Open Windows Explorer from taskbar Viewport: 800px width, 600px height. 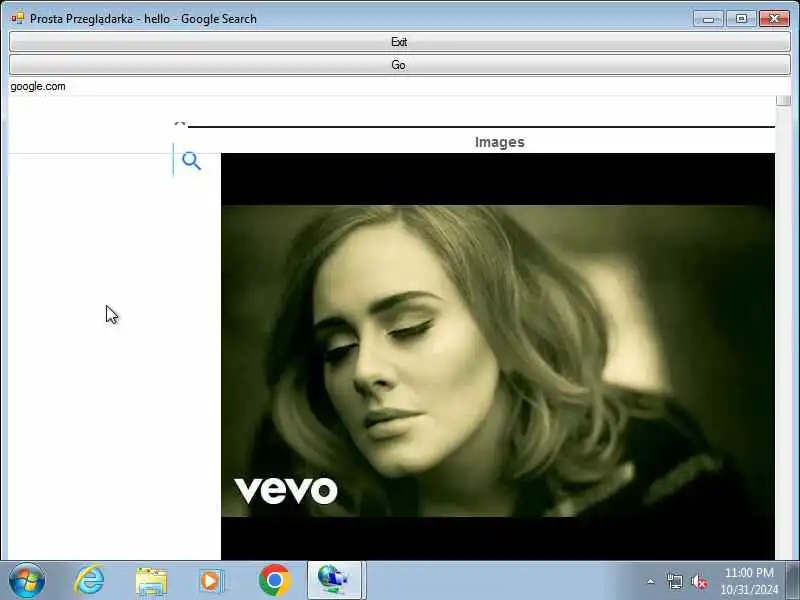tap(151, 581)
